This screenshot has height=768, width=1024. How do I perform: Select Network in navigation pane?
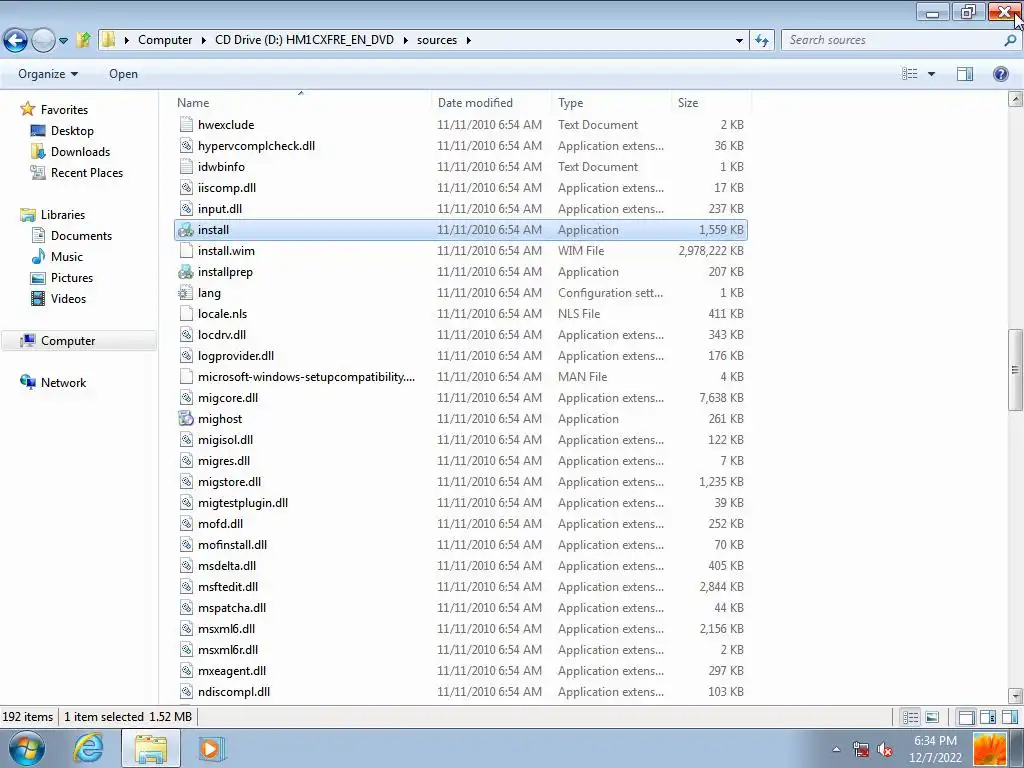[63, 383]
